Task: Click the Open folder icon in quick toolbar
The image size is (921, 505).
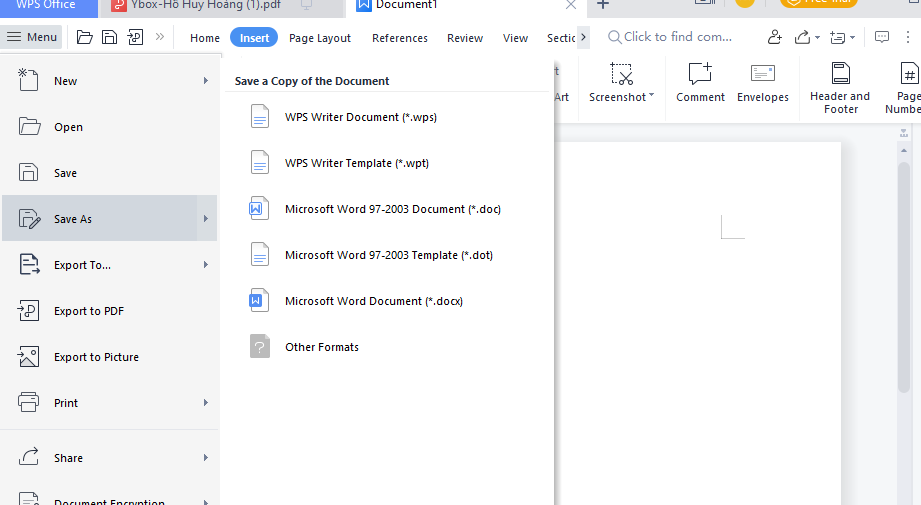Action: (85, 38)
